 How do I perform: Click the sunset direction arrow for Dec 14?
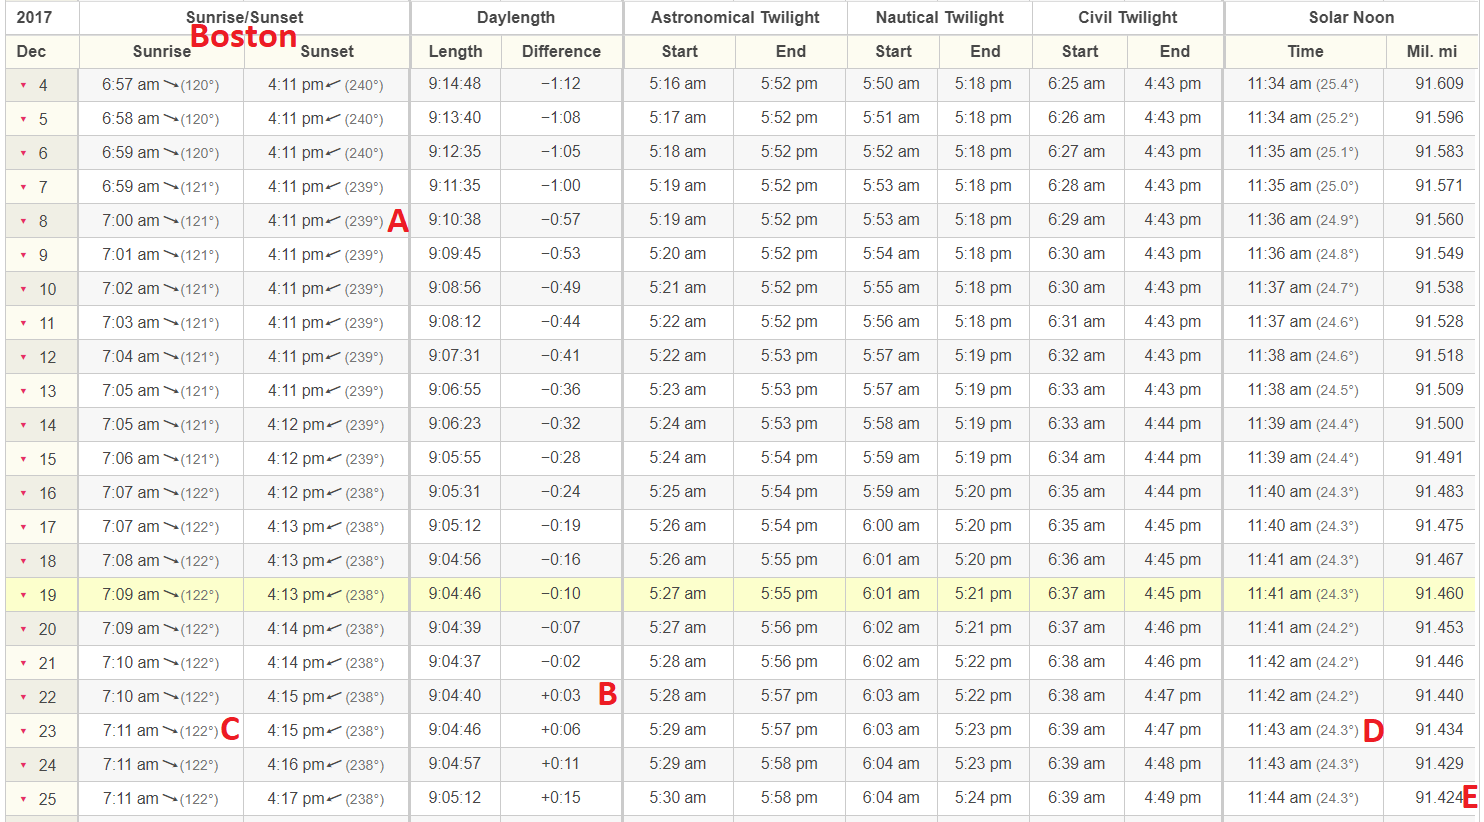(334, 425)
